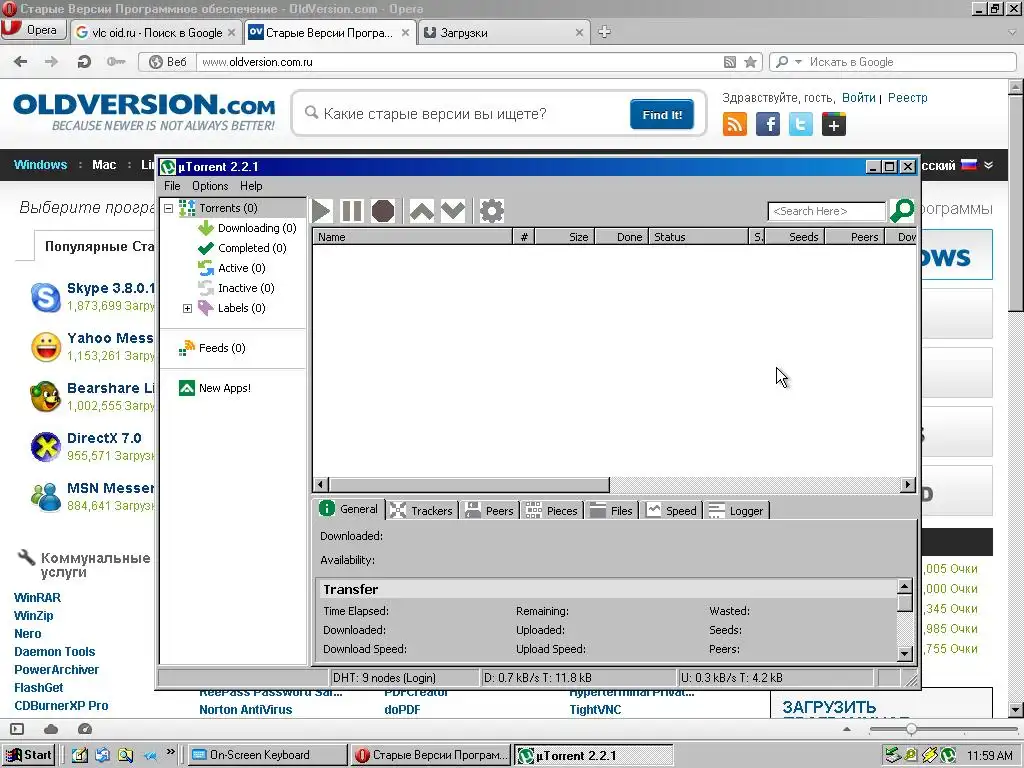
Task: Sort torrents by Size column
Action: tap(565, 237)
